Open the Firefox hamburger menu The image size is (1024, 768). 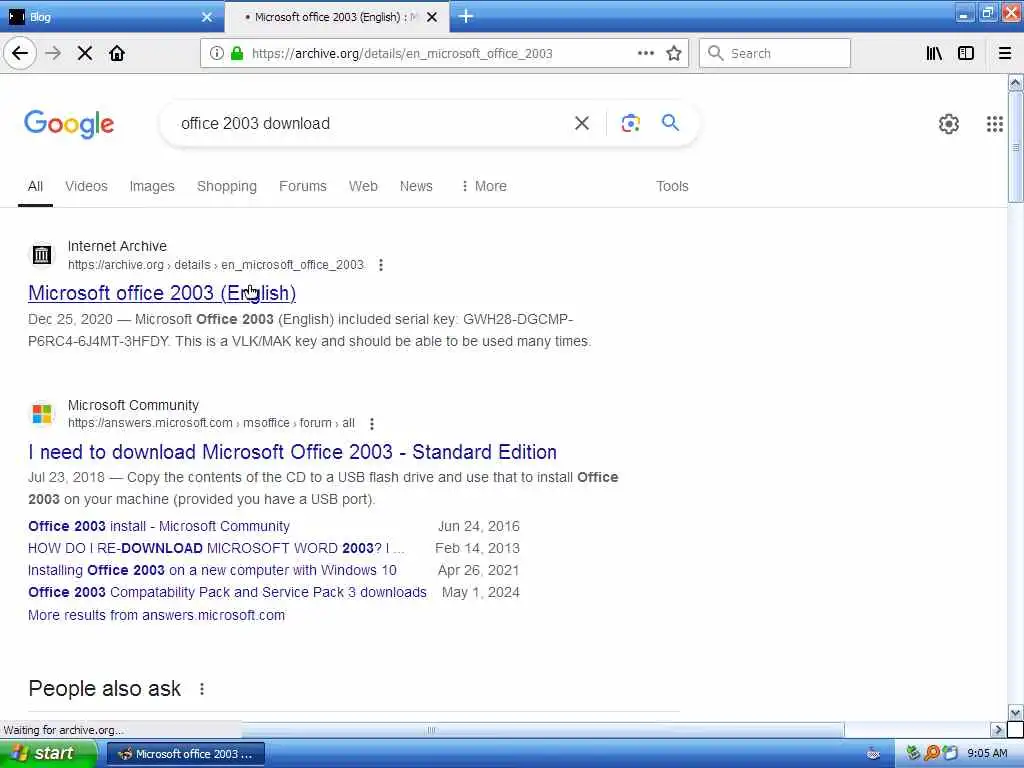1004,54
